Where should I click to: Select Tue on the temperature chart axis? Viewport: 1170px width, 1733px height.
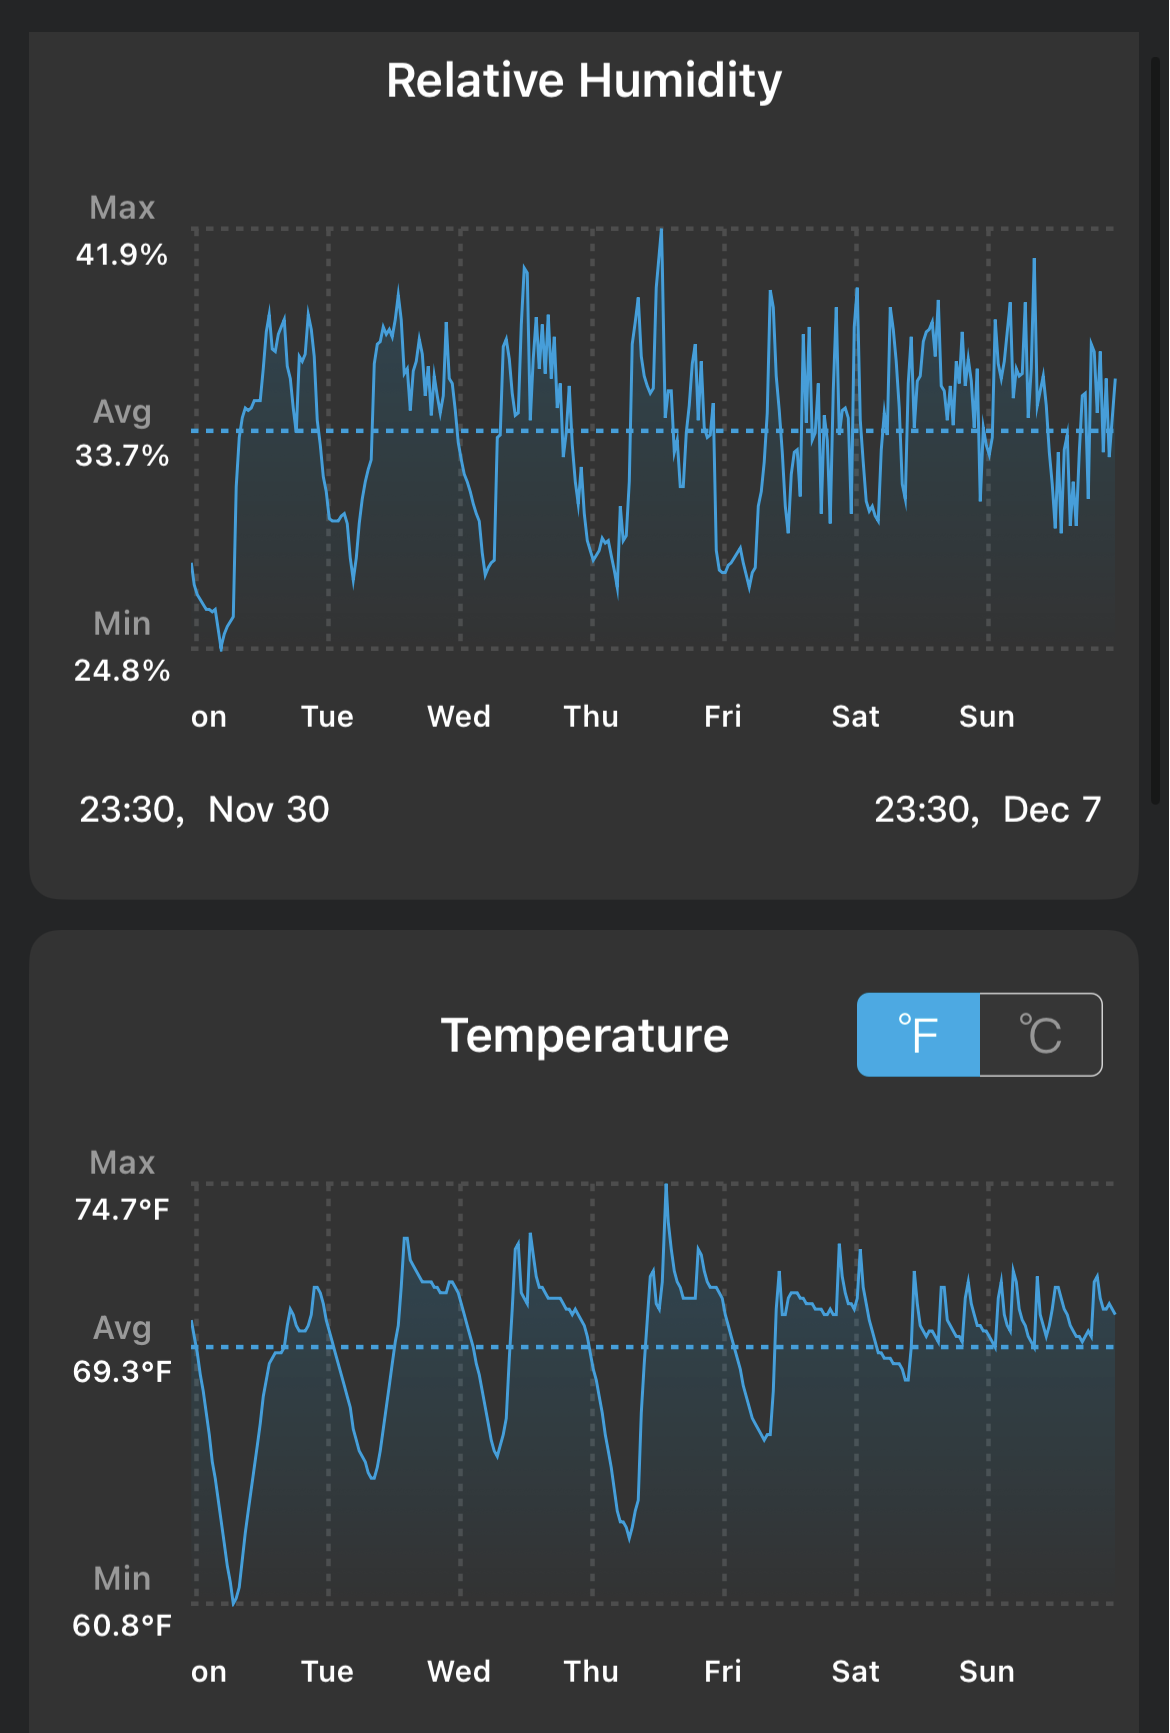327,1671
